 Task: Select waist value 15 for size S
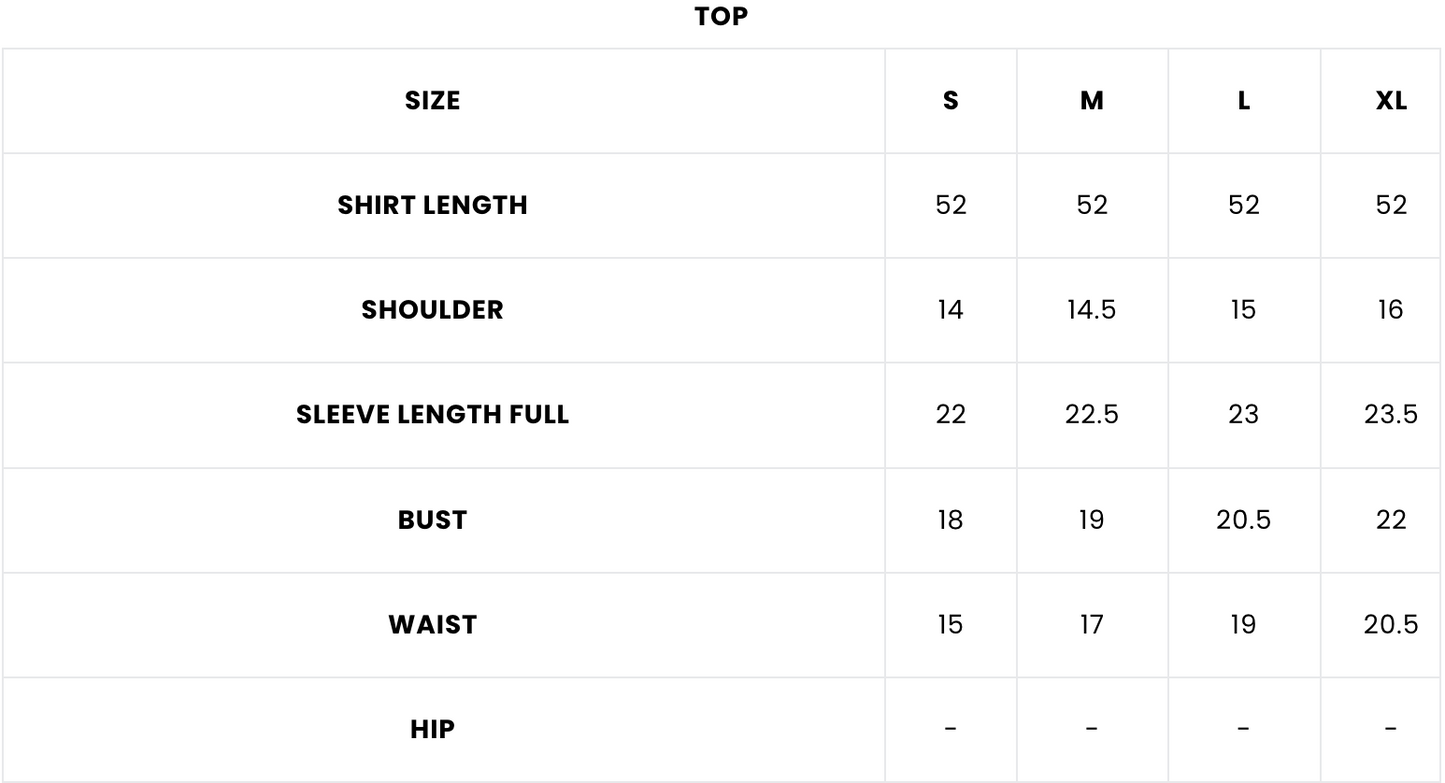click(x=950, y=625)
